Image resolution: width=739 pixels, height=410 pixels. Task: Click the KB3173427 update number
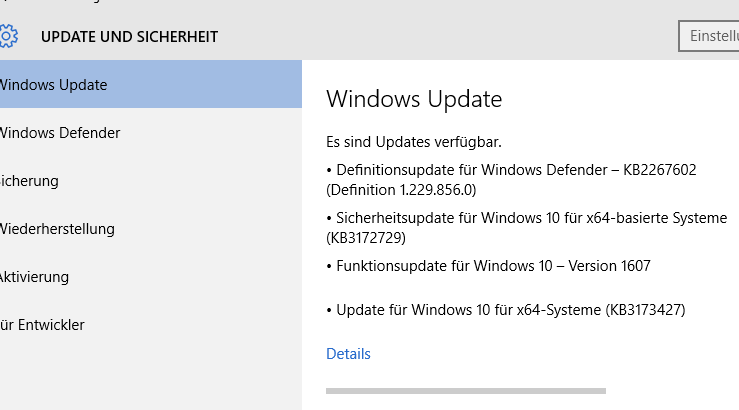point(646,310)
